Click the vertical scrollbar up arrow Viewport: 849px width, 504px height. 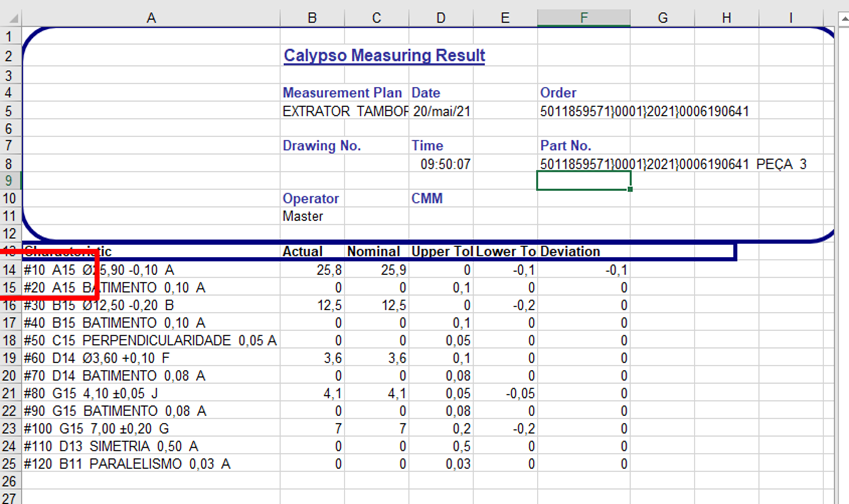(844, 18)
